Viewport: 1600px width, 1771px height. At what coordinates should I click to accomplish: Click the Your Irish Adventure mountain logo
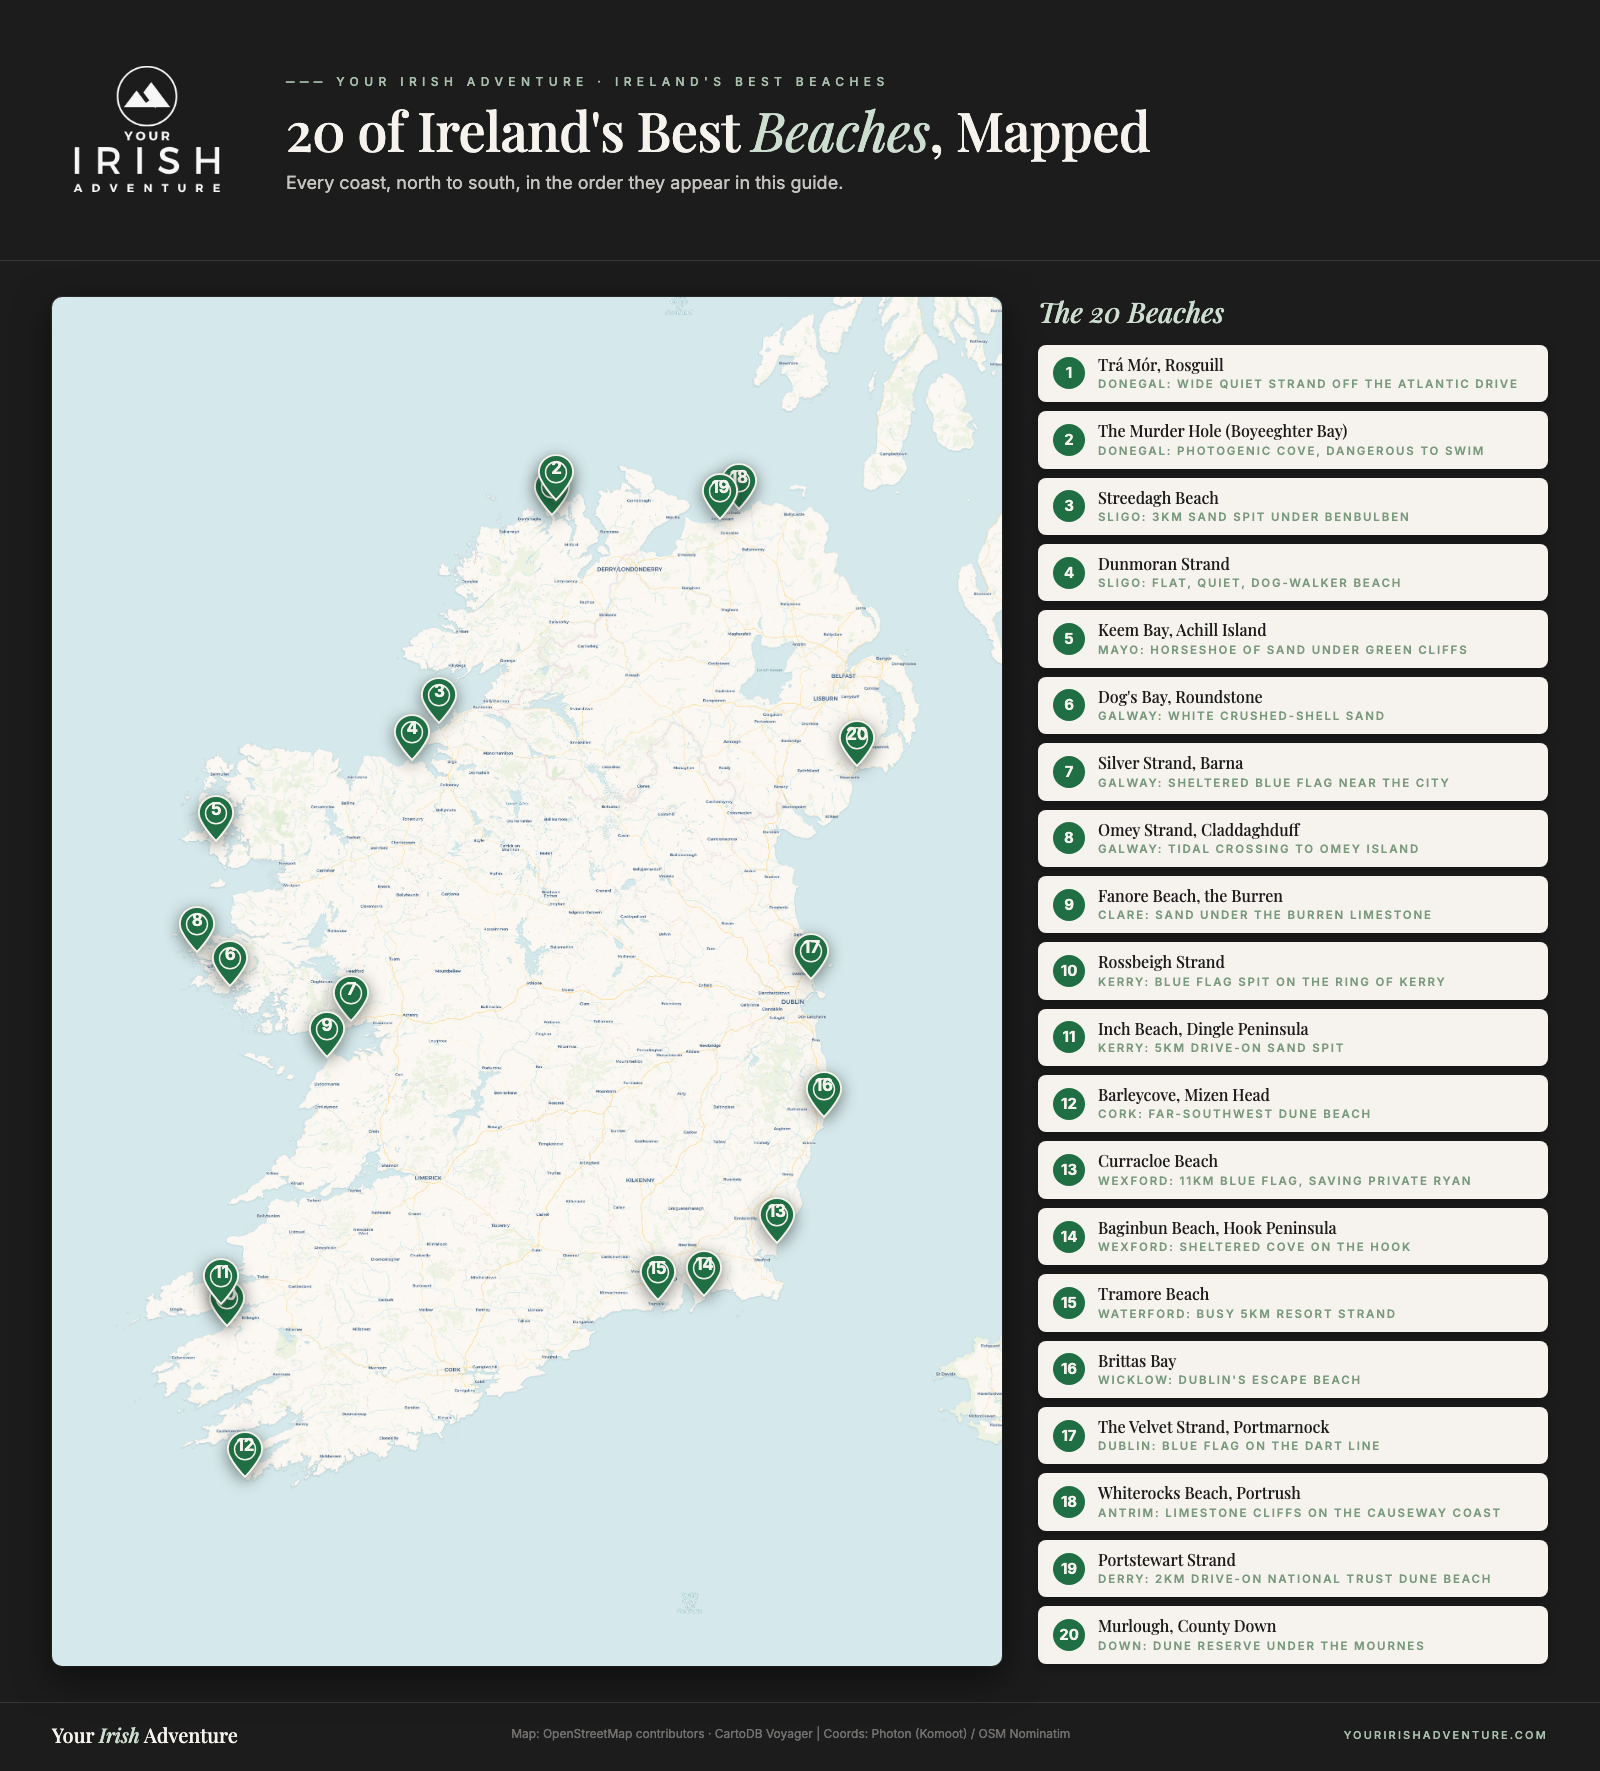[x=147, y=129]
